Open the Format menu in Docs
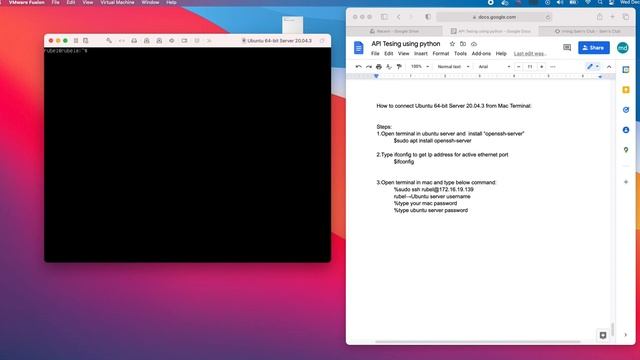640x360 pixels. (x=440, y=53)
